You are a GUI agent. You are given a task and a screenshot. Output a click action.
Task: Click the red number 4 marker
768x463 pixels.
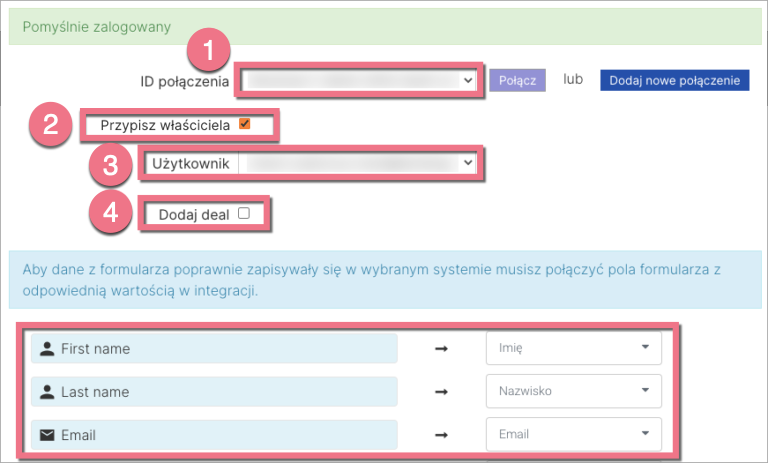click(x=112, y=214)
